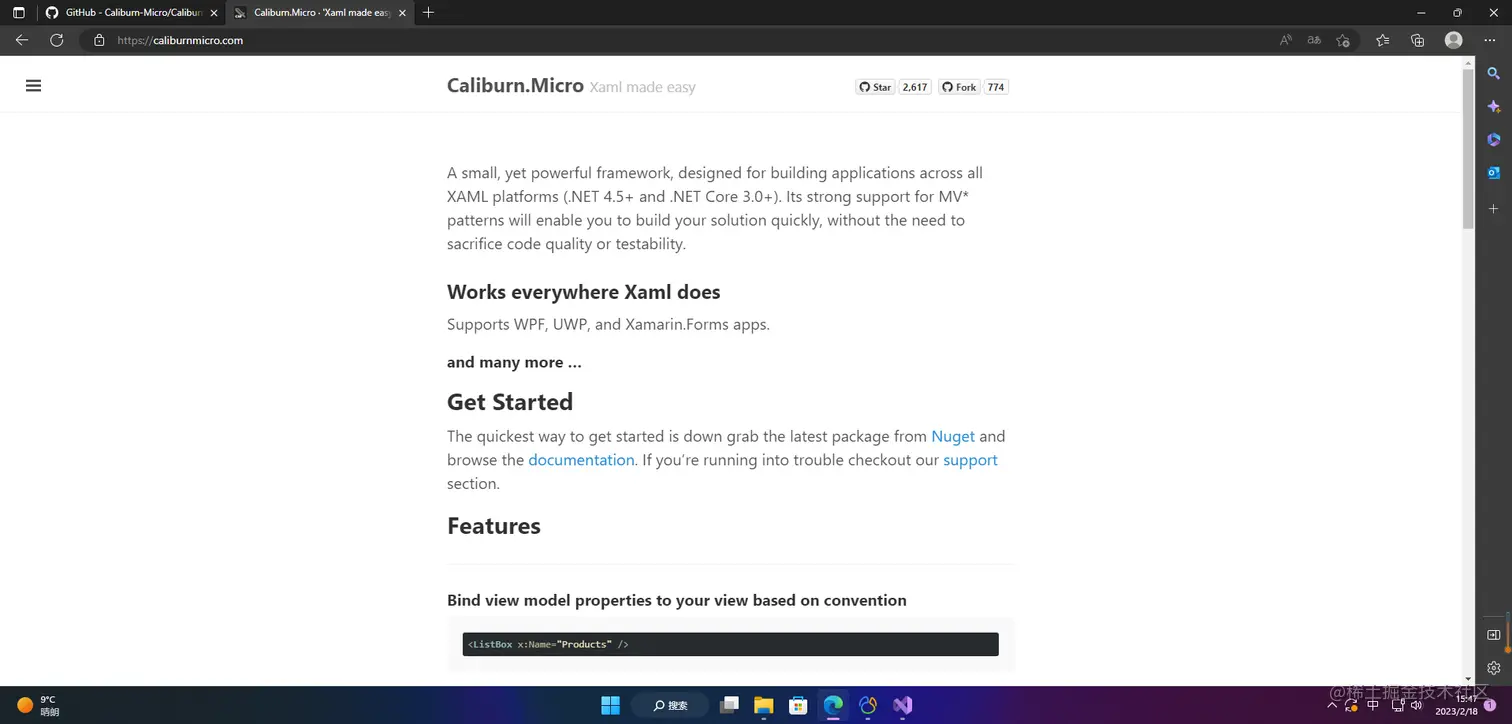Open the documentation link
The height and width of the screenshot is (724, 1512).
(581, 460)
